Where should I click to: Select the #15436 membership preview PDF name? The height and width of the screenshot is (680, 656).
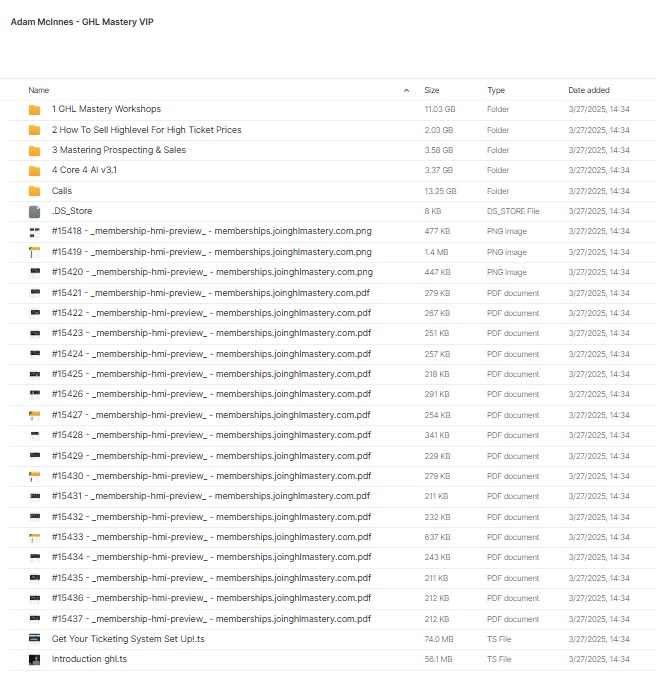212,598
